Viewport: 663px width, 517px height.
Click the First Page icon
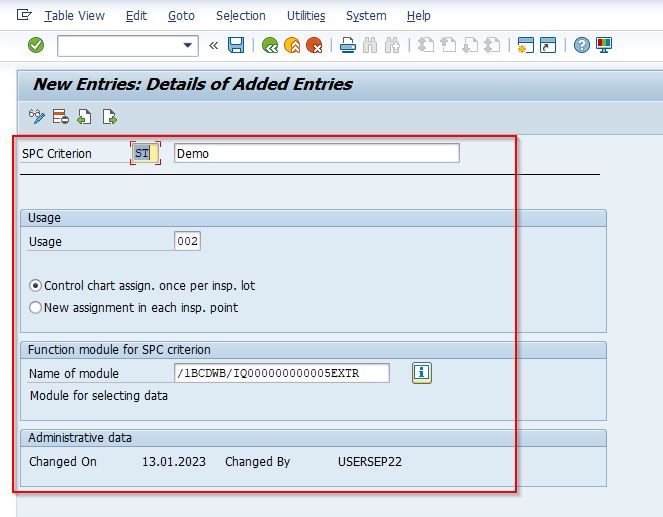pyautogui.click(x=426, y=45)
